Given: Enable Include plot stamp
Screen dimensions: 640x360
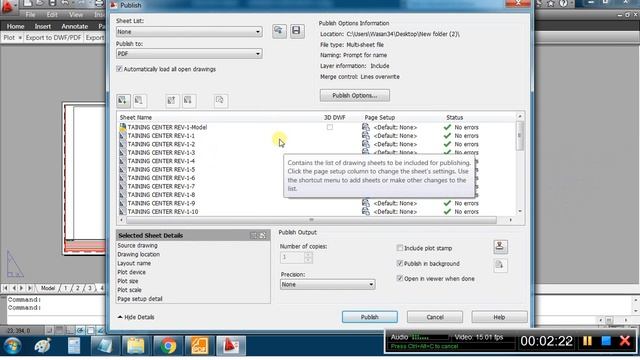Looking at the screenshot, I should (x=400, y=248).
